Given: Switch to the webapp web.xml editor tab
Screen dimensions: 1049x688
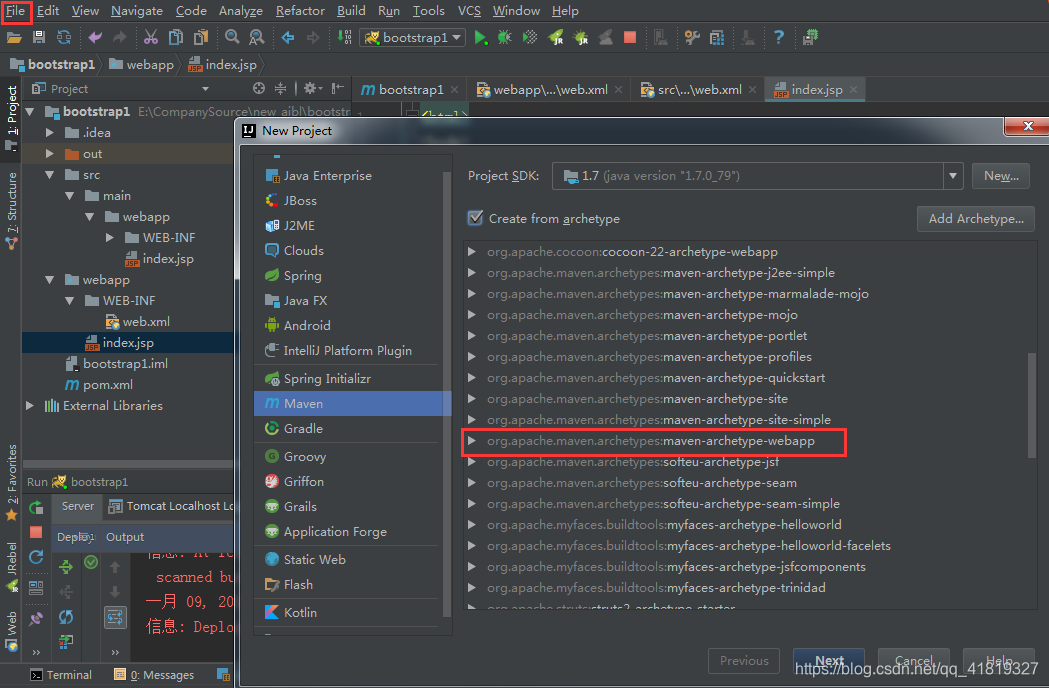Looking at the screenshot, I should point(549,90).
